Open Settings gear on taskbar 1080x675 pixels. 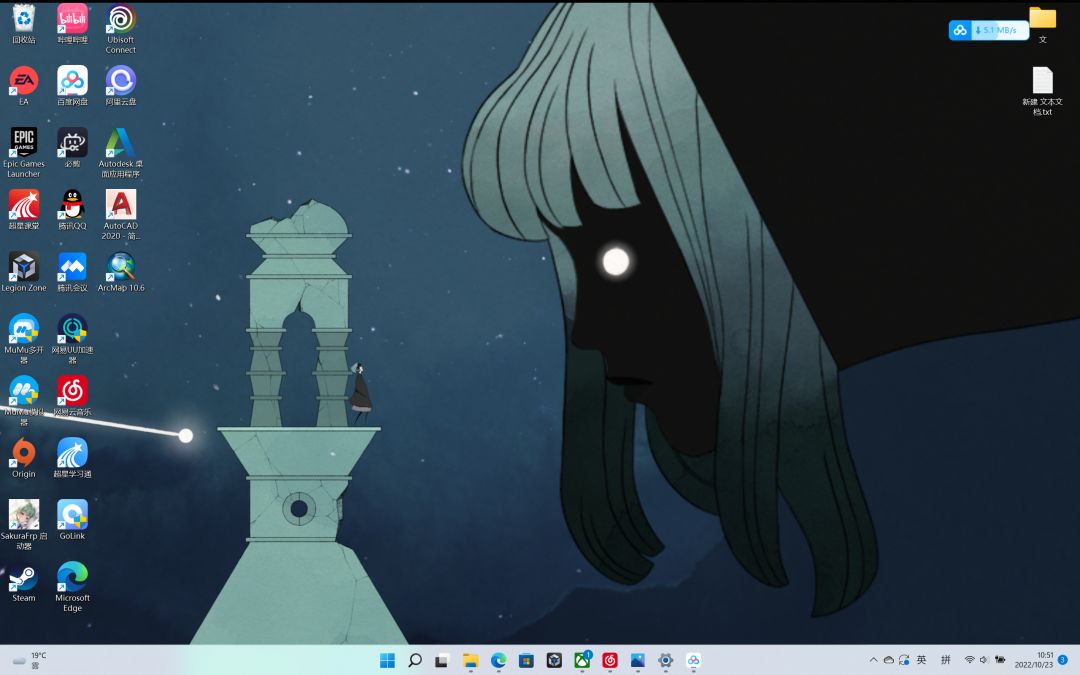coord(665,661)
